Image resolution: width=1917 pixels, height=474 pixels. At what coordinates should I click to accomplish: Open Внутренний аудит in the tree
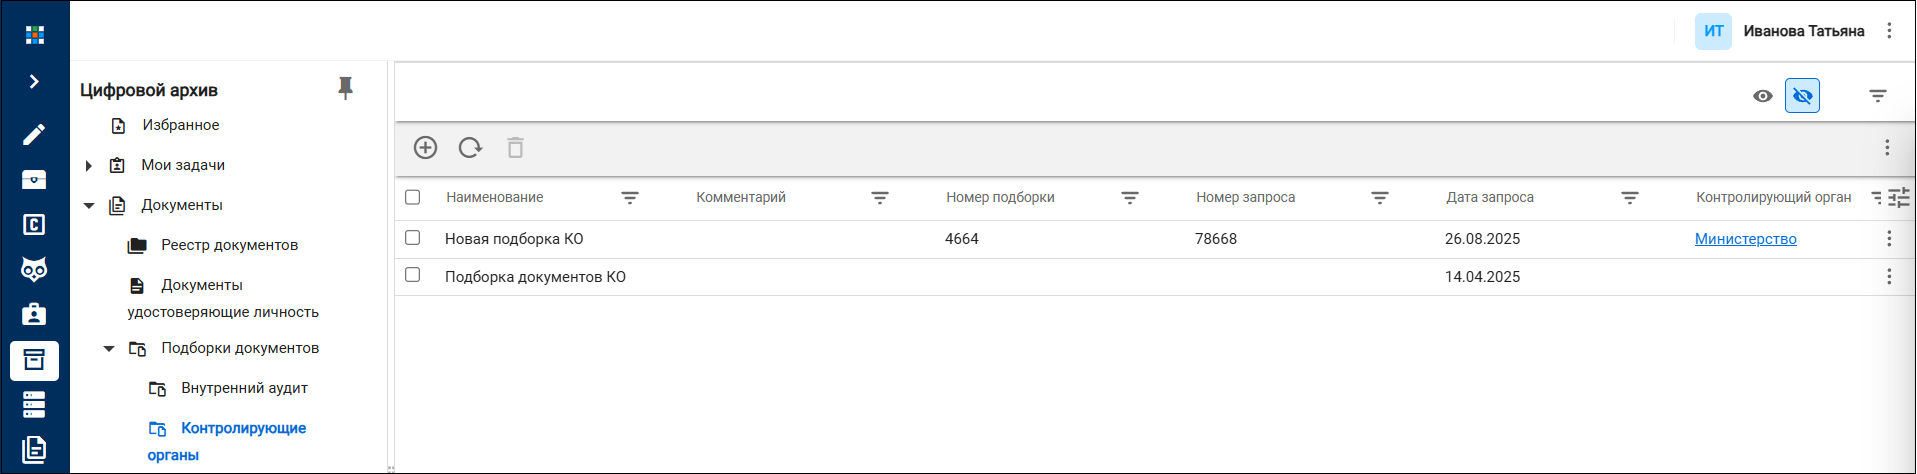click(244, 388)
